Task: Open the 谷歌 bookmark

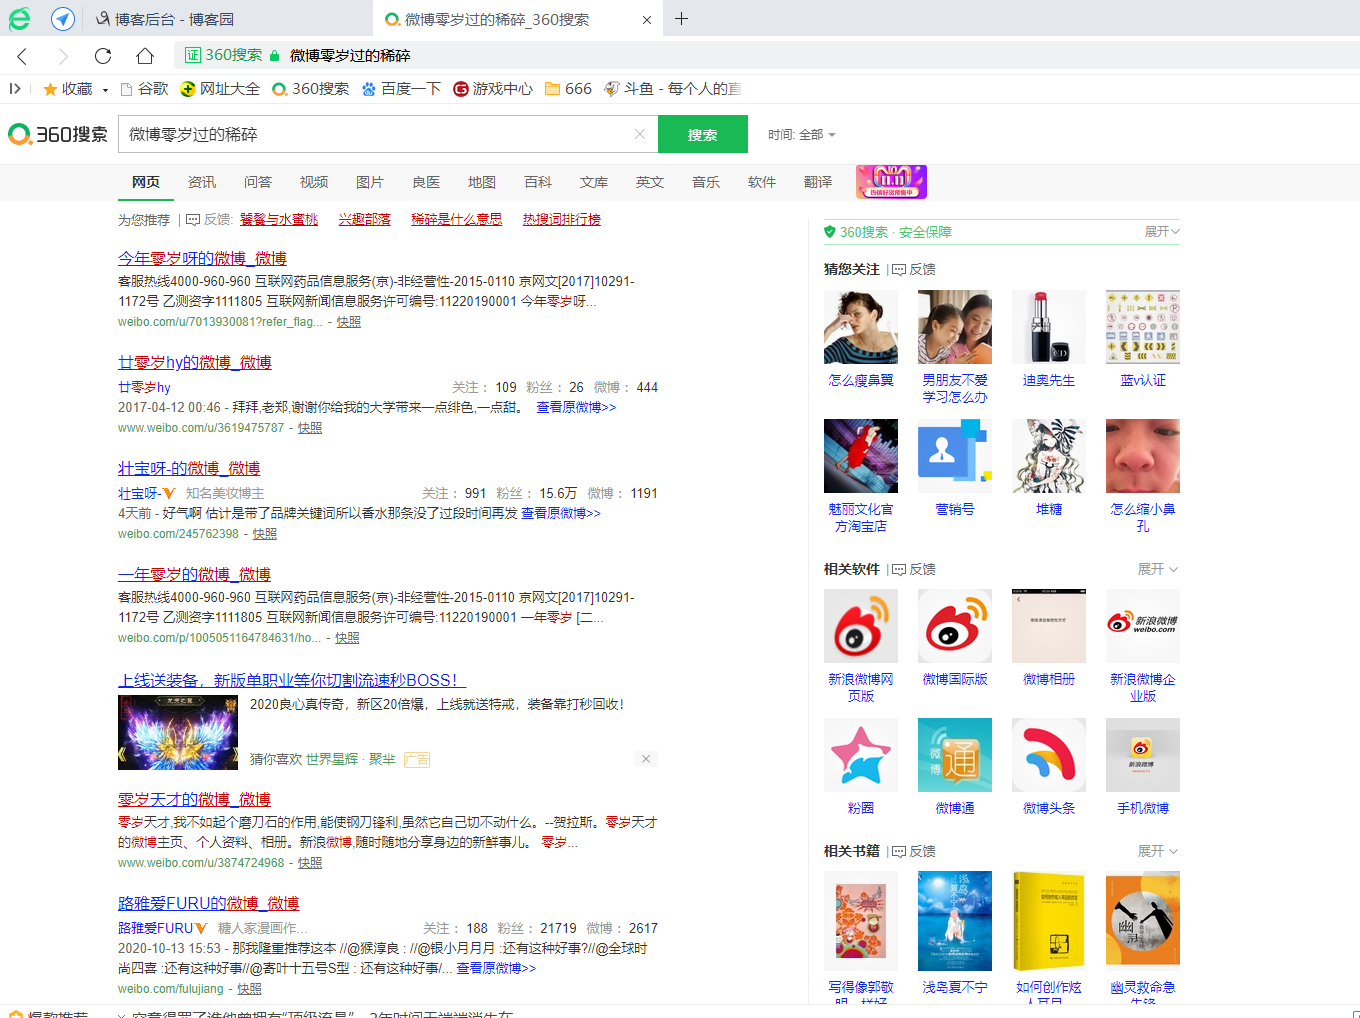Action: pyautogui.click(x=144, y=89)
